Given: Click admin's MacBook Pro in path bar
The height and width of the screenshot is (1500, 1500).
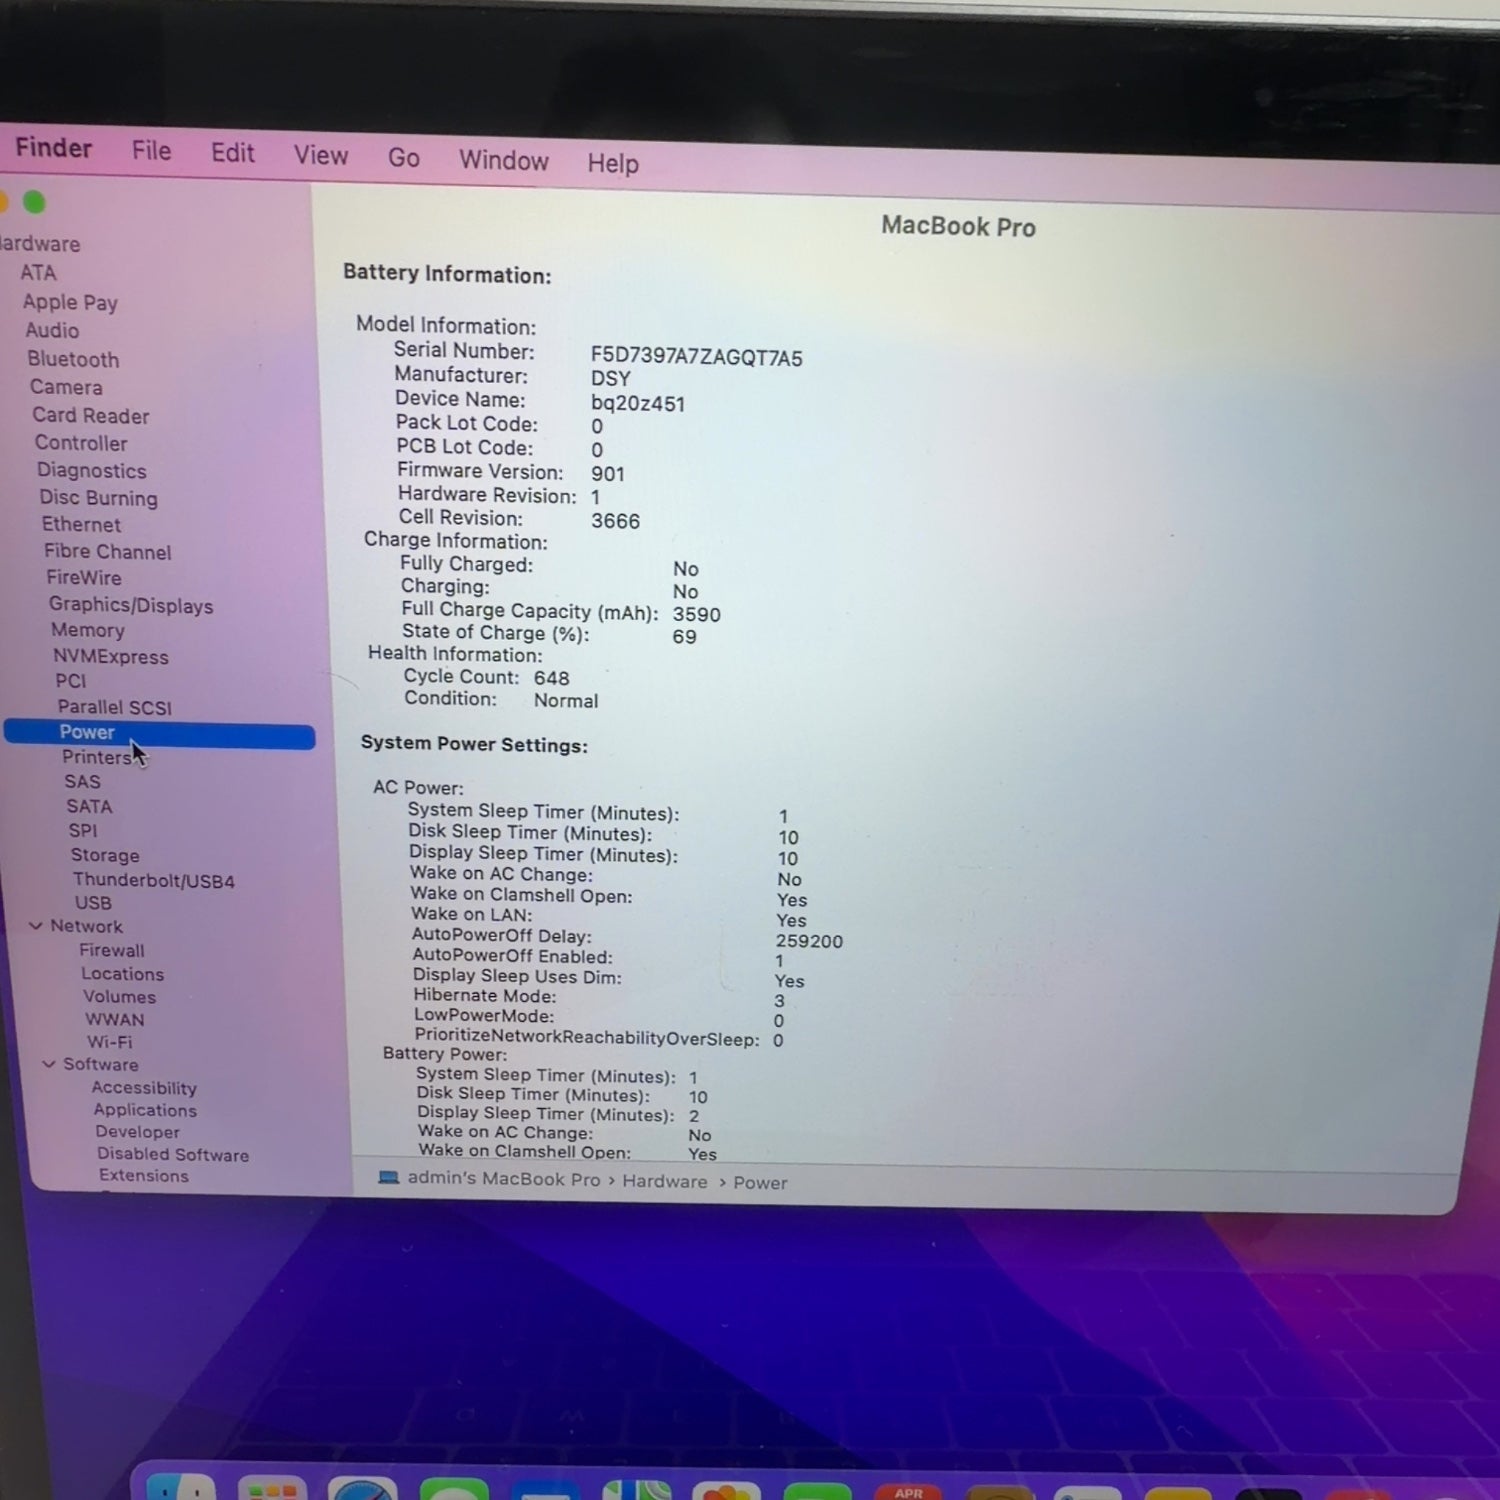Looking at the screenshot, I should click(x=503, y=1179).
